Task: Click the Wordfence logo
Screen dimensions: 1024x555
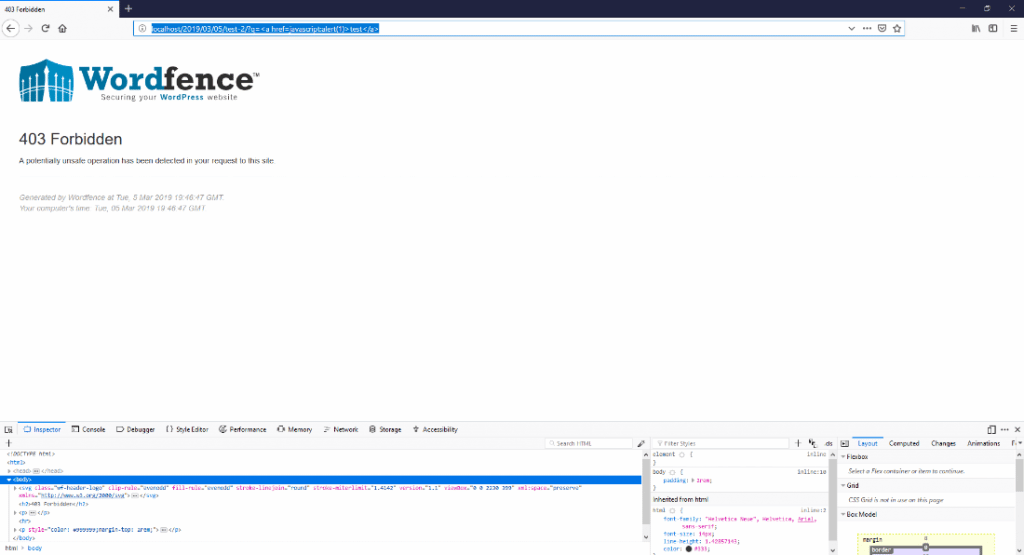Action: pos(139,80)
